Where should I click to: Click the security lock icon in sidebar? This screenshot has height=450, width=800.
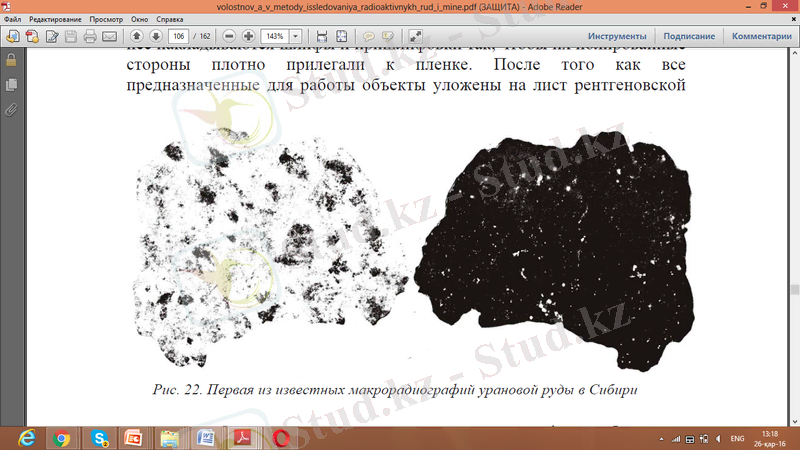pos(11,60)
